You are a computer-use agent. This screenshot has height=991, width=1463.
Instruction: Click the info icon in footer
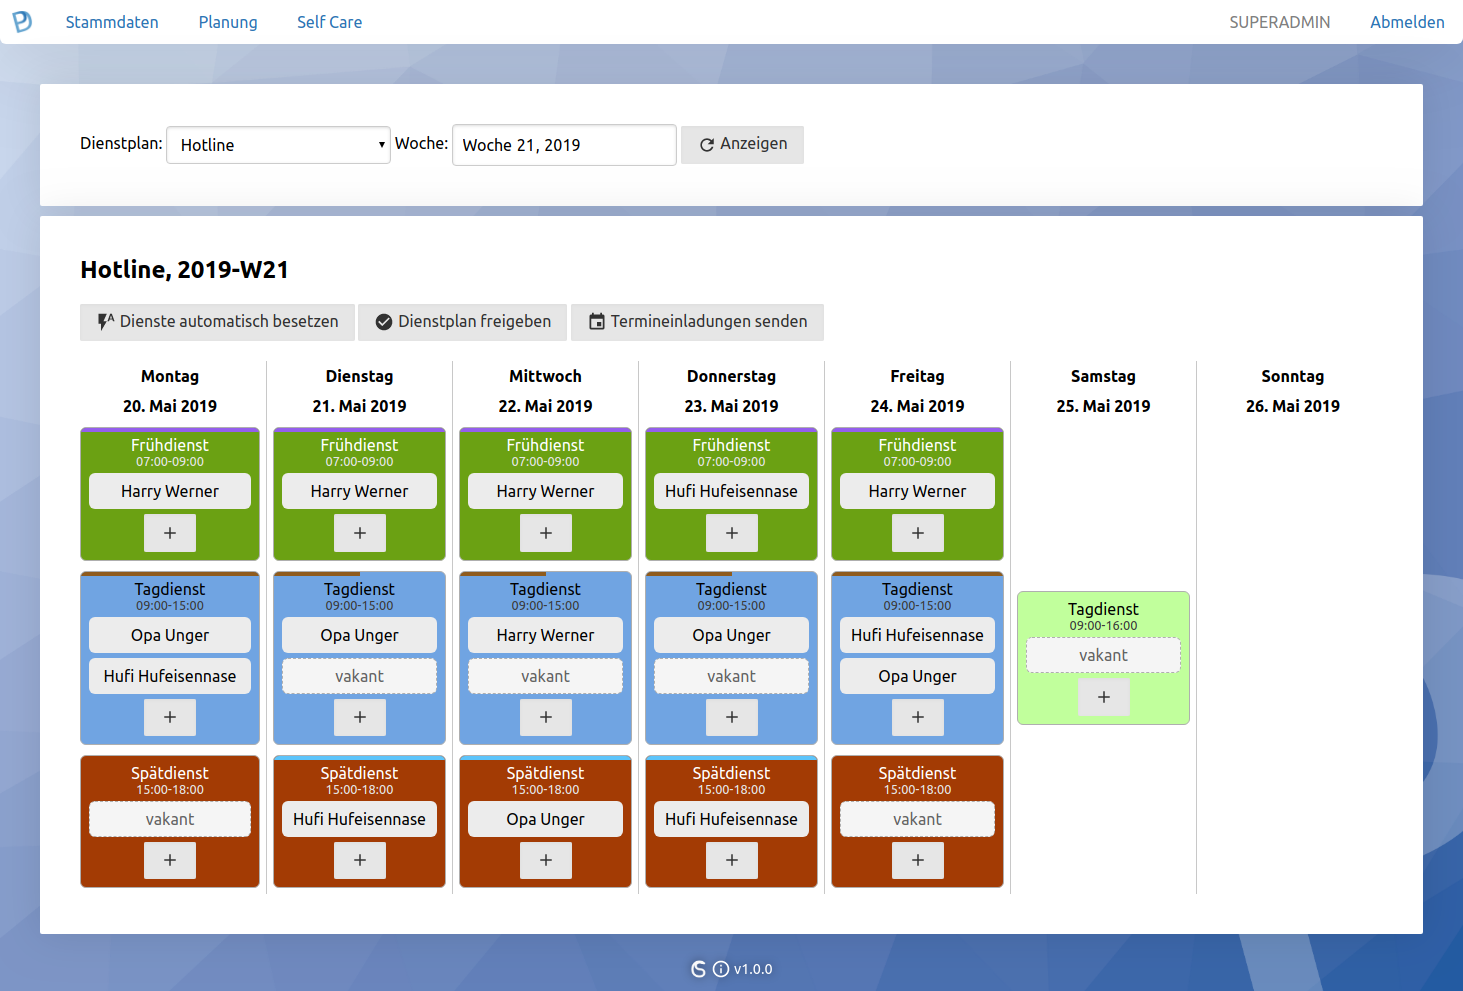click(721, 969)
